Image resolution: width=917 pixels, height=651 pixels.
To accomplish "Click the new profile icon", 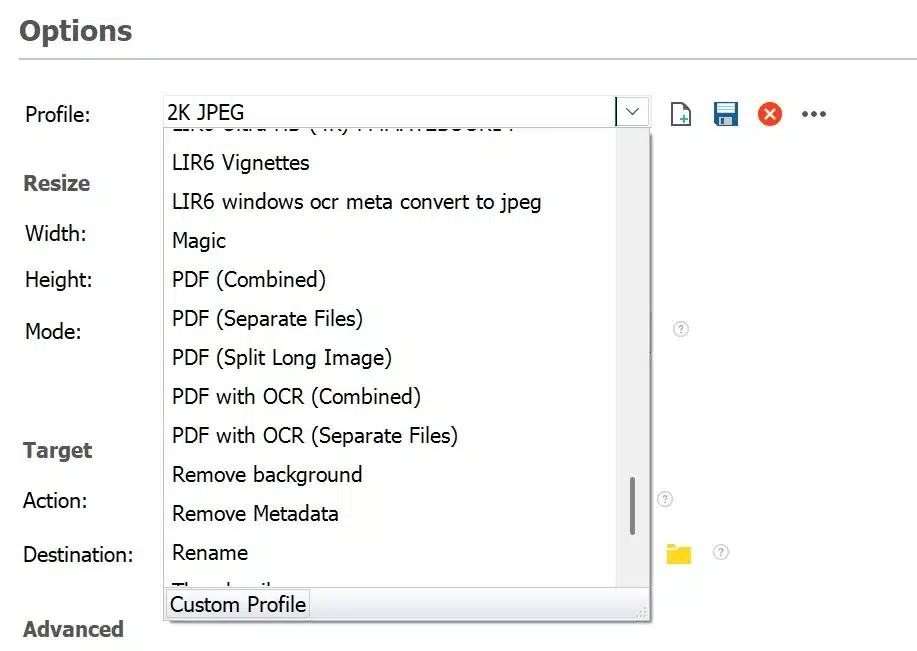I will coord(681,114).
